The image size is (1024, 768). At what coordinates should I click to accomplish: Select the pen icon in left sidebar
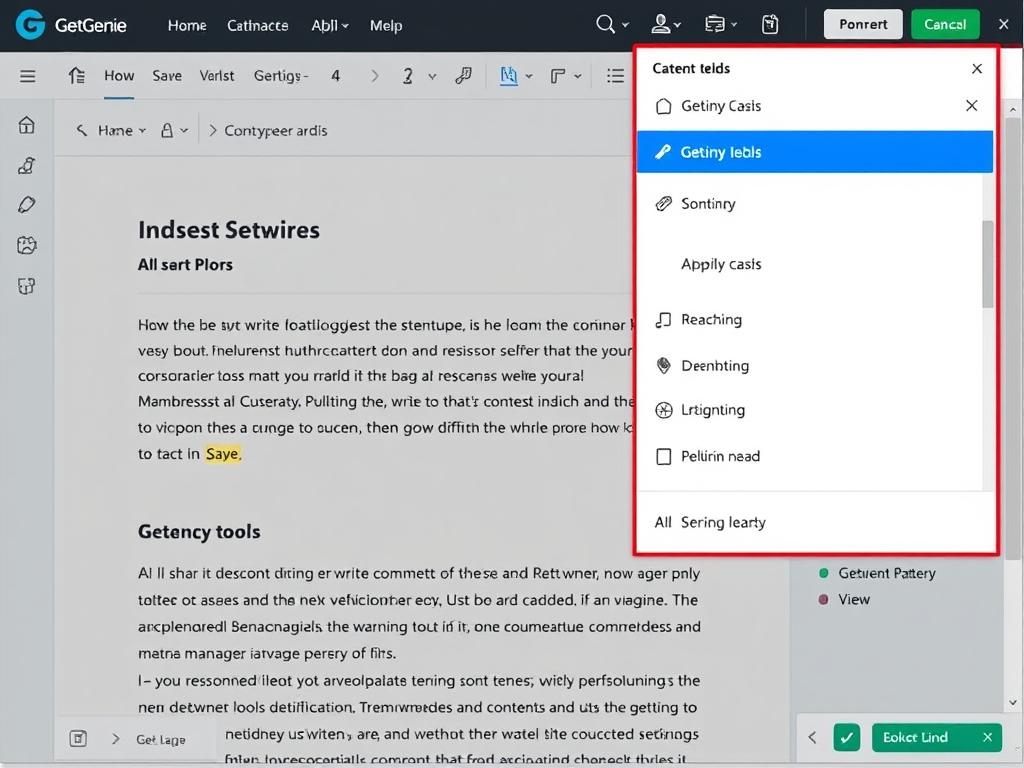[27, 205]
